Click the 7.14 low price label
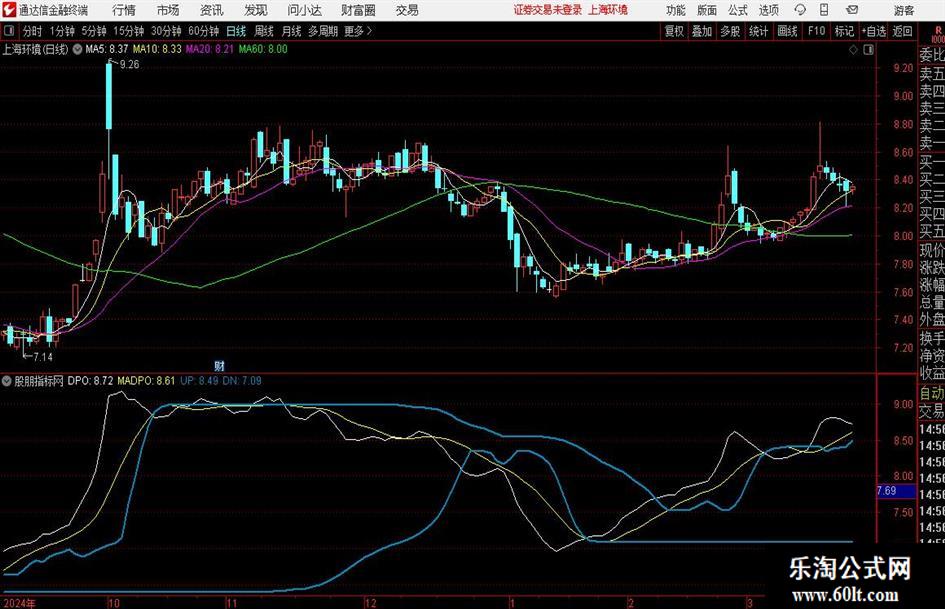Screen dimensions: 945x609 pyautogui.click(x=43, y=357)
